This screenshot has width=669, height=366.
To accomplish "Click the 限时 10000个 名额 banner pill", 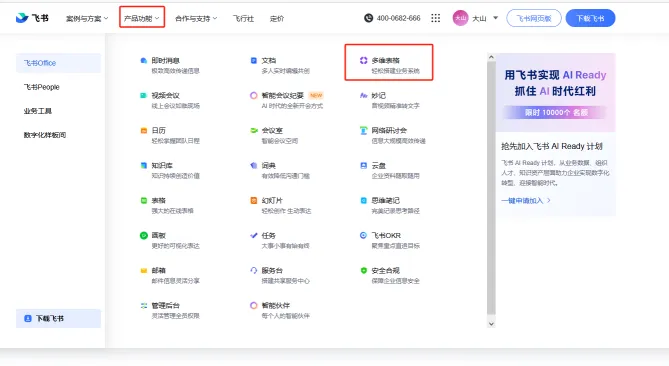I will click(556, 113).
